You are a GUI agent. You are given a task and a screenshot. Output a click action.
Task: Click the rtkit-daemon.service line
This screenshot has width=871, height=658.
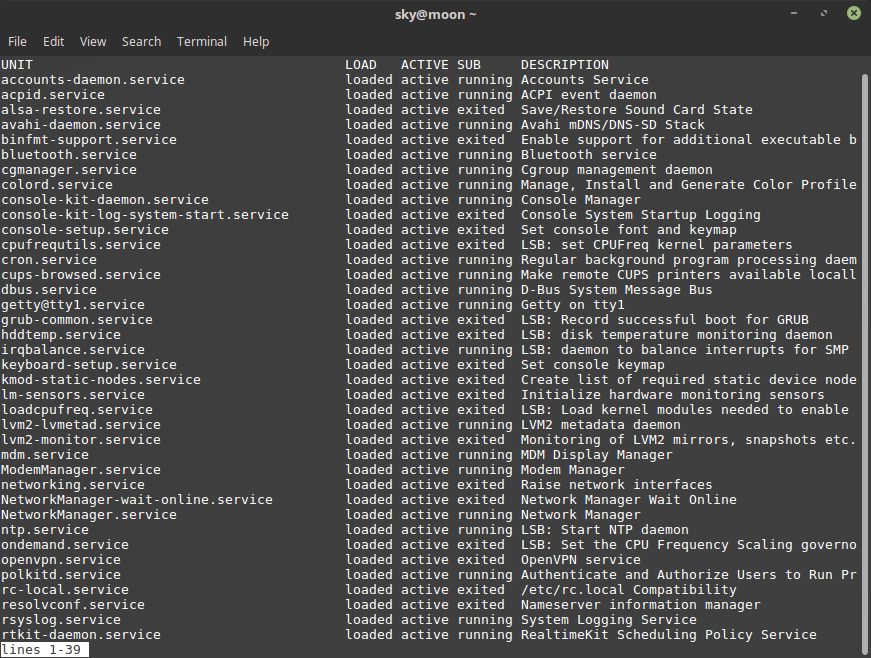click(81, 635)
